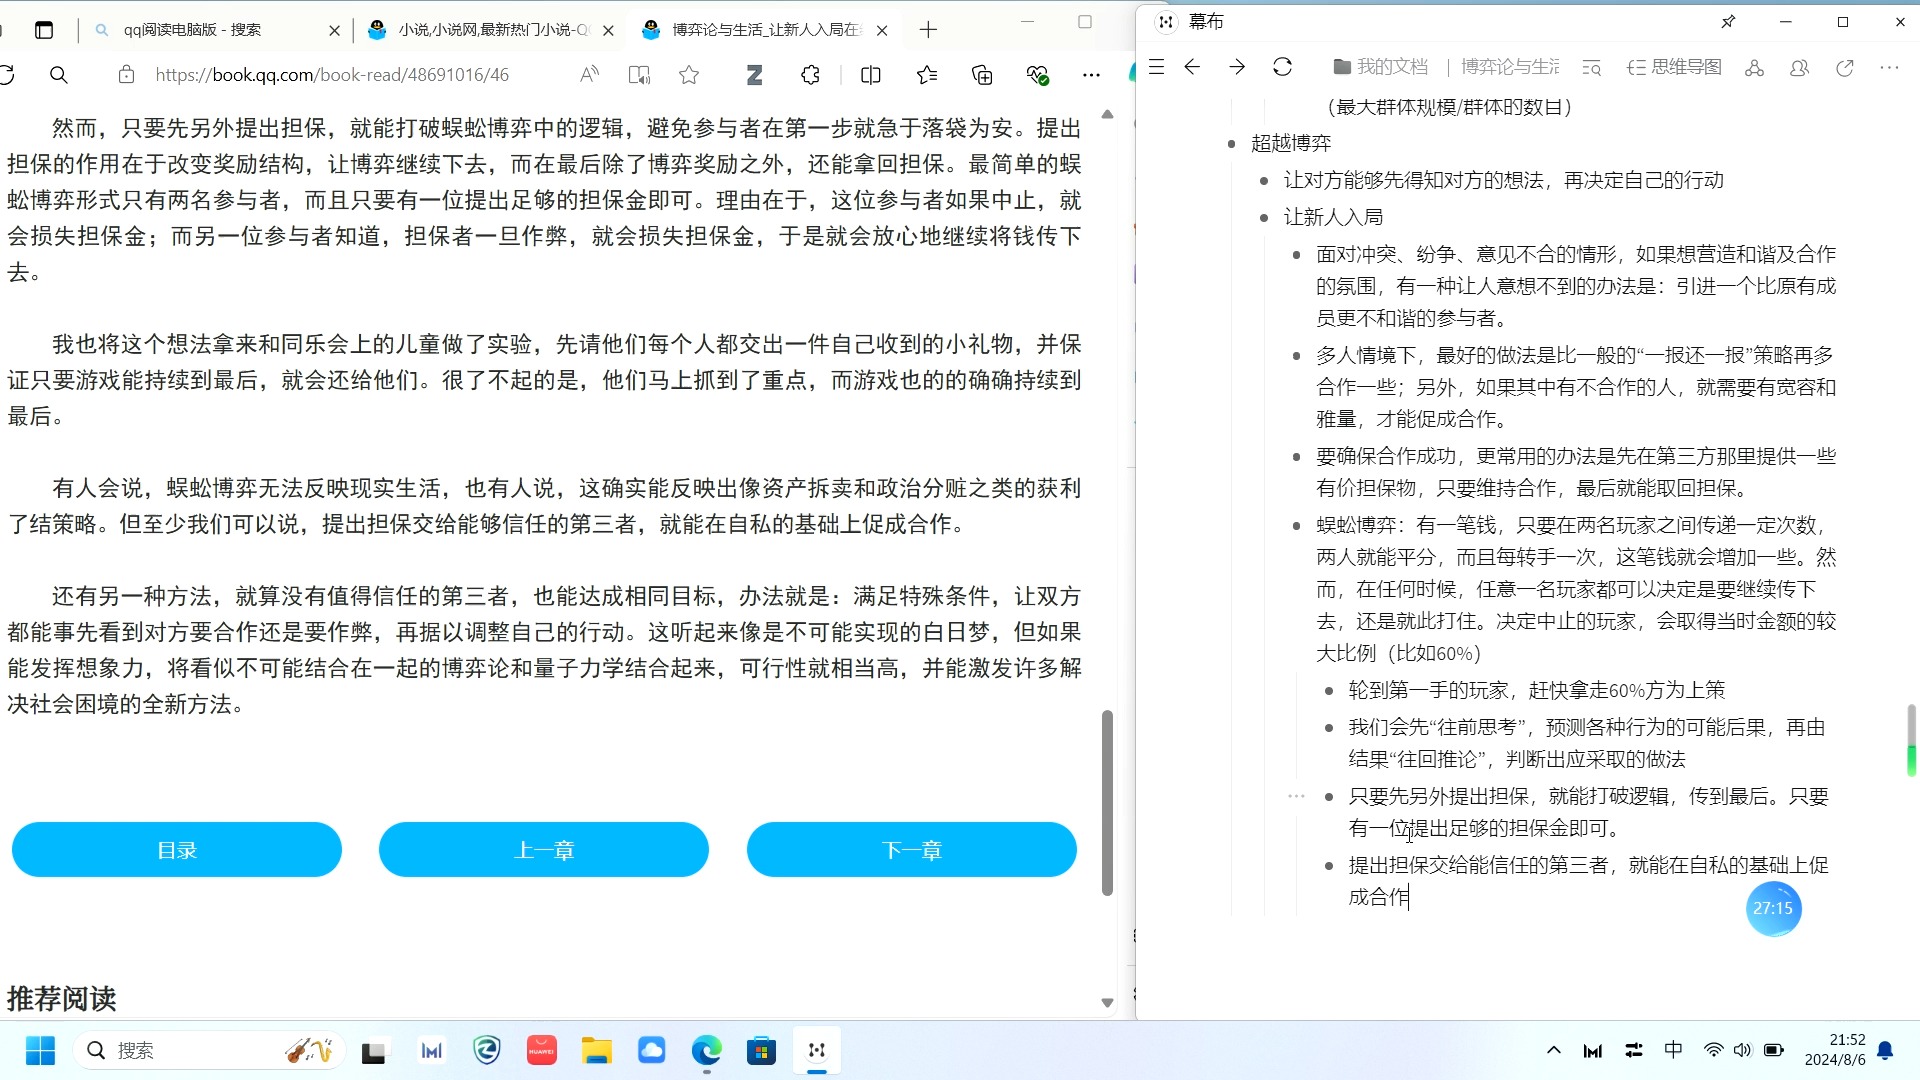Viewport: 1920px width, 1080px height.
Task: Open 我的文档 folder breadcrumb
Action: pos(1381,67)
